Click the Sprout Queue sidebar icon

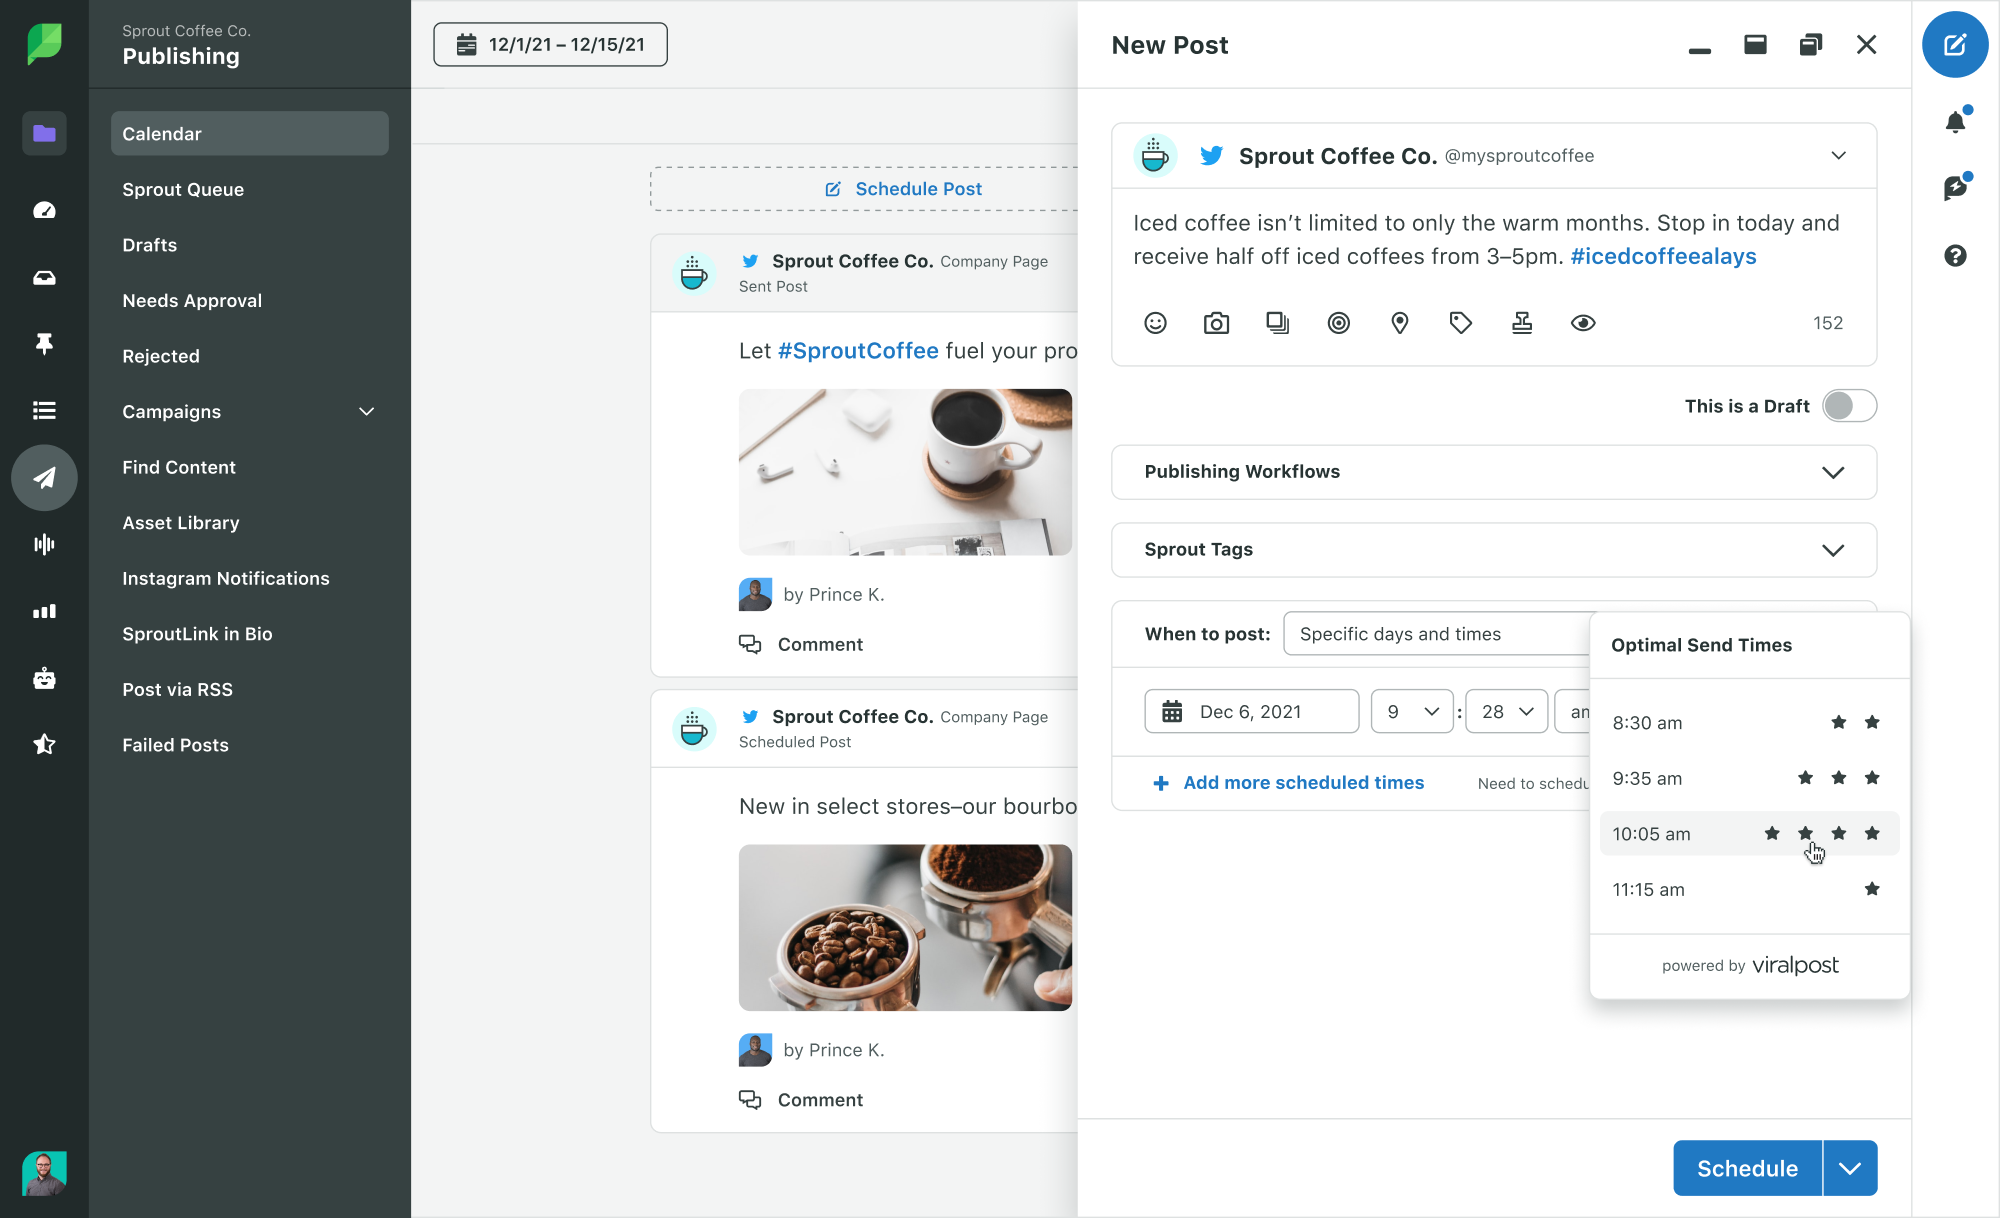pyautogui.click(x=181, y=188)
